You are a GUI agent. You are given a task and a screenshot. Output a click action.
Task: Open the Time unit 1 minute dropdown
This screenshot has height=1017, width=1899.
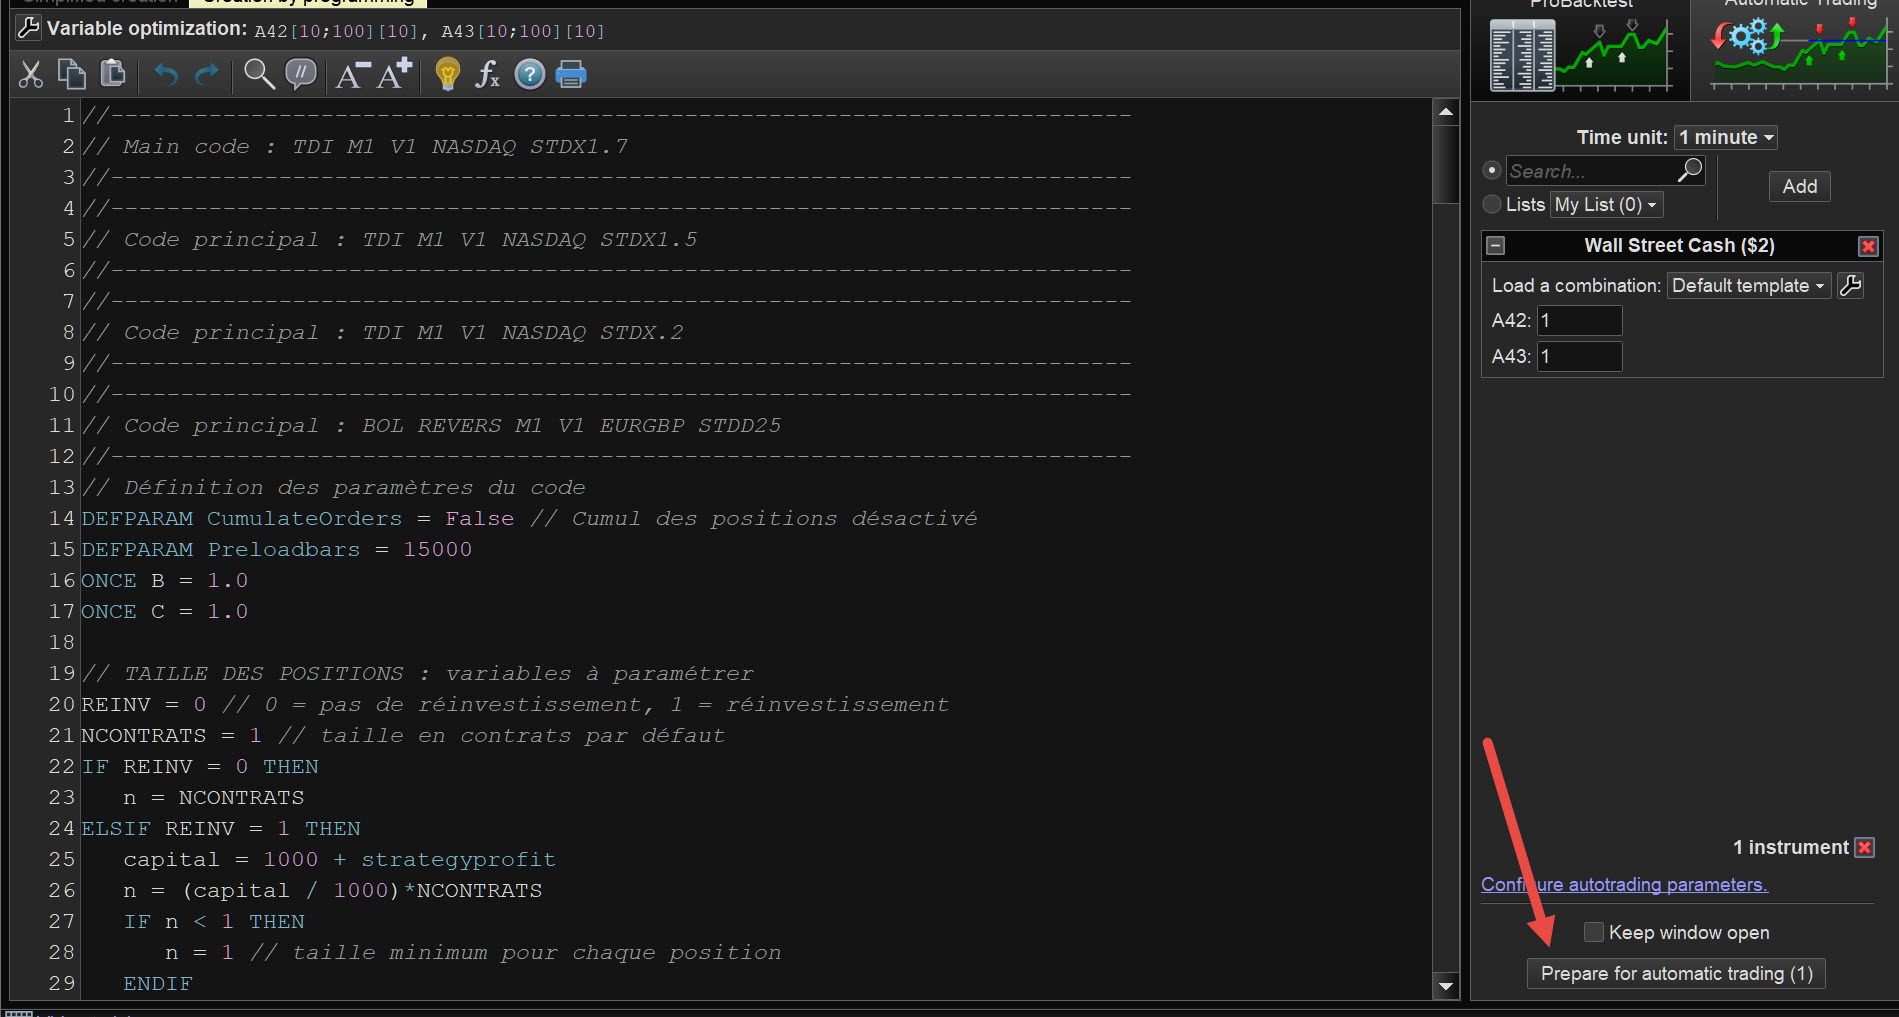click(x=1726, y=137)
